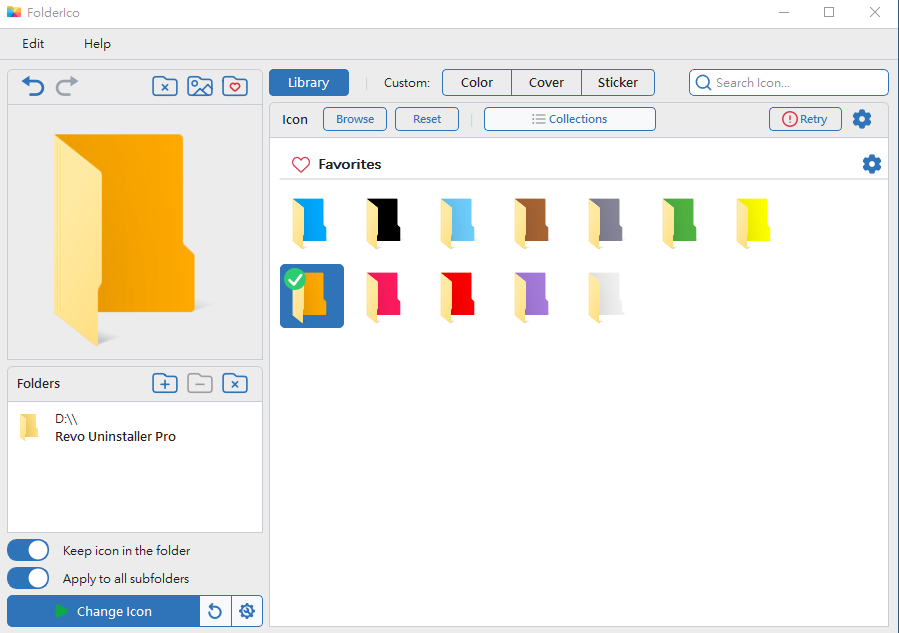Open Change Icon gear options
The image size is (899, 633).
pyautogui.click(x=247, y=611)
